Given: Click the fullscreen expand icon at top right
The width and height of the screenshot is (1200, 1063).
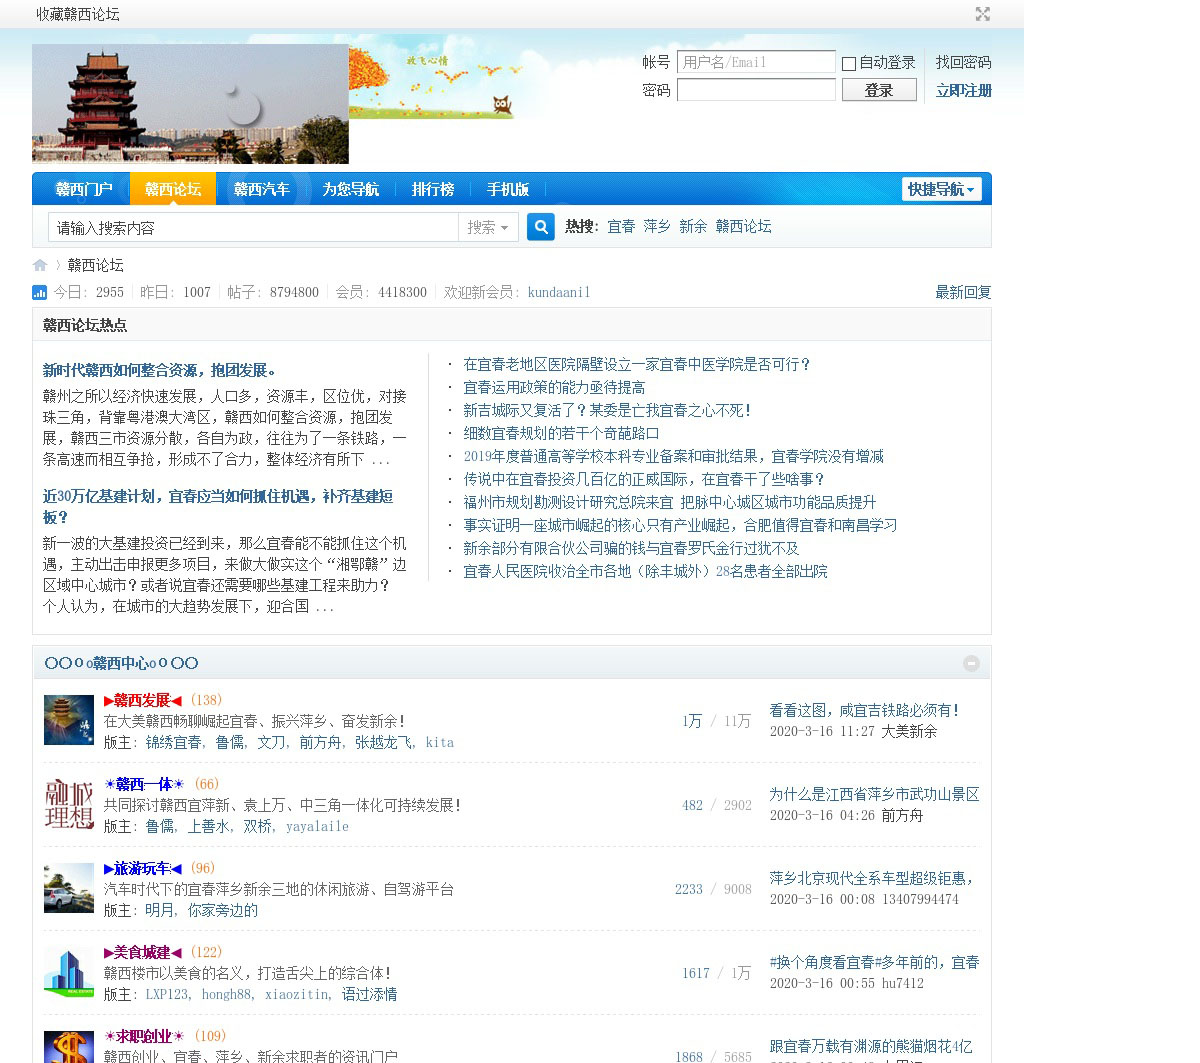Looking at the screenshot, I should tap(982, 14).
